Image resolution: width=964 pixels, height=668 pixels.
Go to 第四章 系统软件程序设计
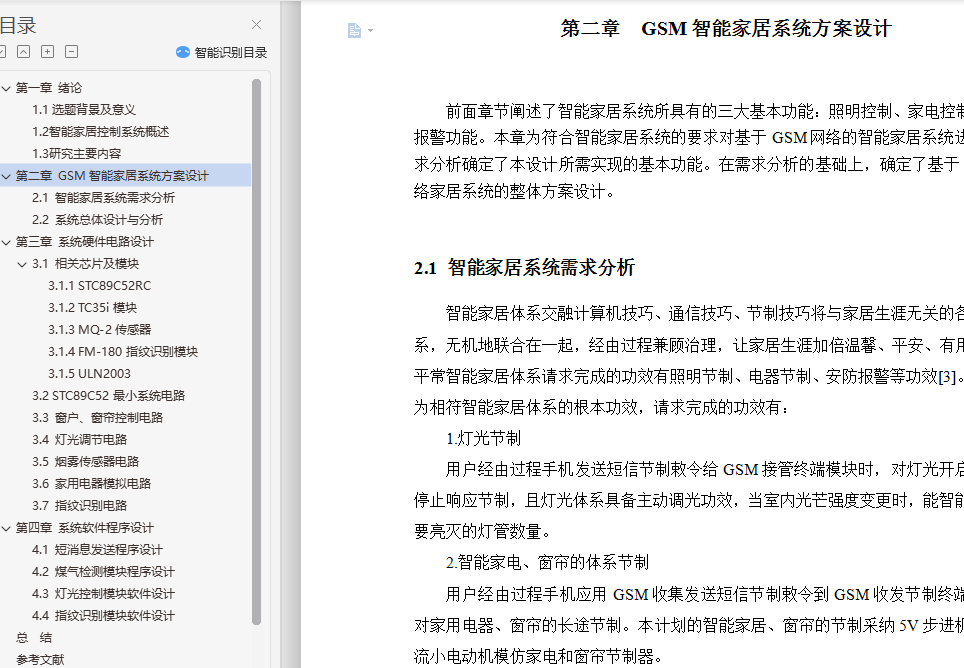pyautogui.click(x=84, y=528)
